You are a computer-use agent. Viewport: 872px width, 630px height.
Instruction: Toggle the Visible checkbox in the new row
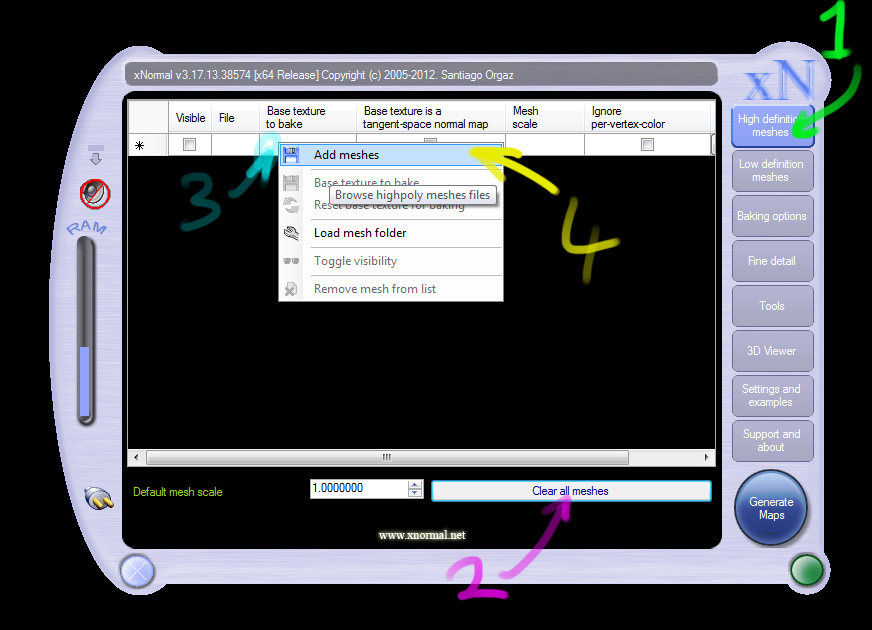click(190, 145)
